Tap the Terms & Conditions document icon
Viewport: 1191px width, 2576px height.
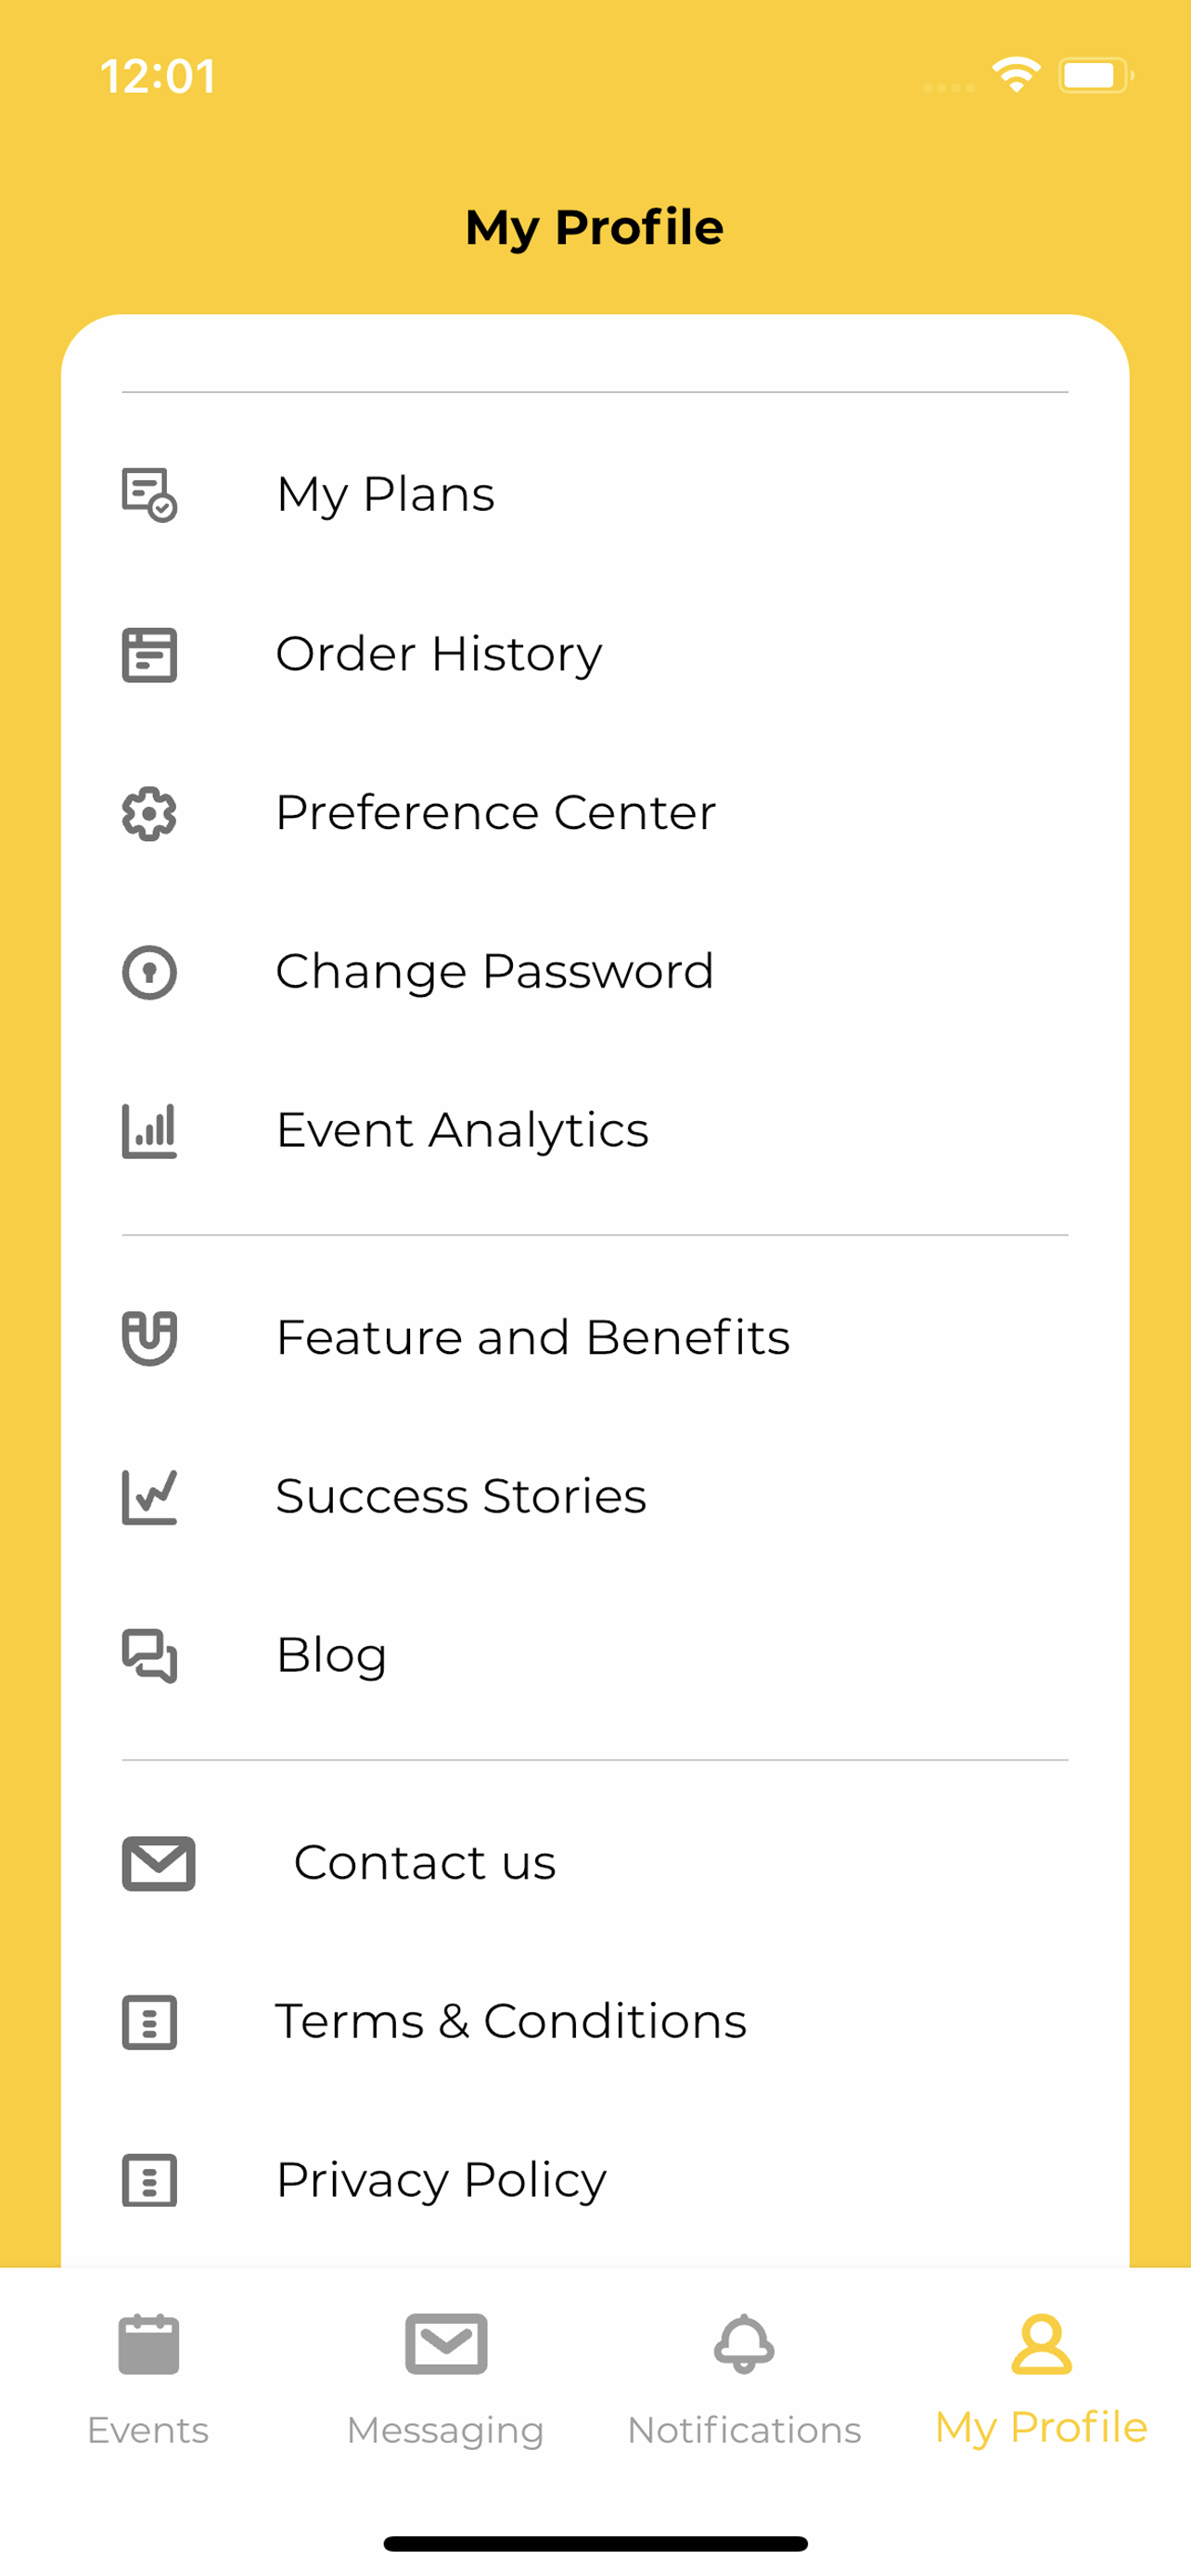(149, 2022)
